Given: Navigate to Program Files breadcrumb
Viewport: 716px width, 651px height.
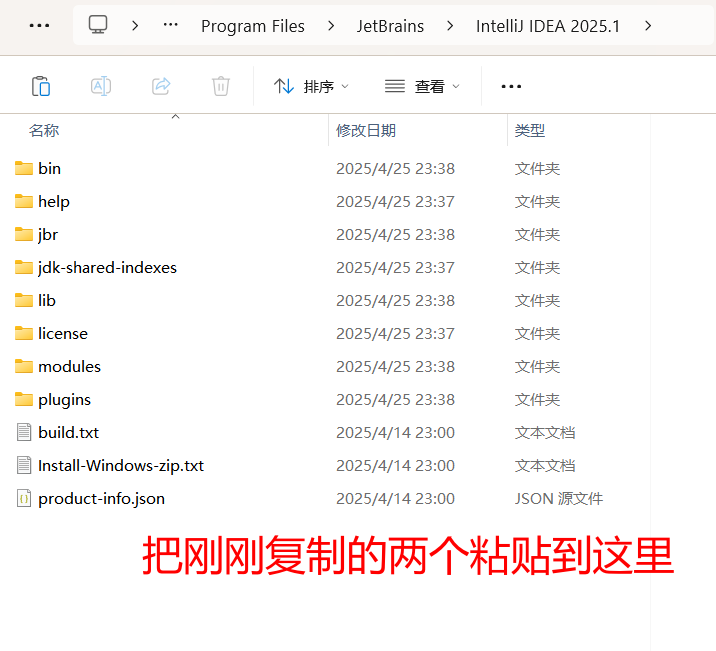Looking at the screenshot, I should pyautogui.click(x=253, y=26).
